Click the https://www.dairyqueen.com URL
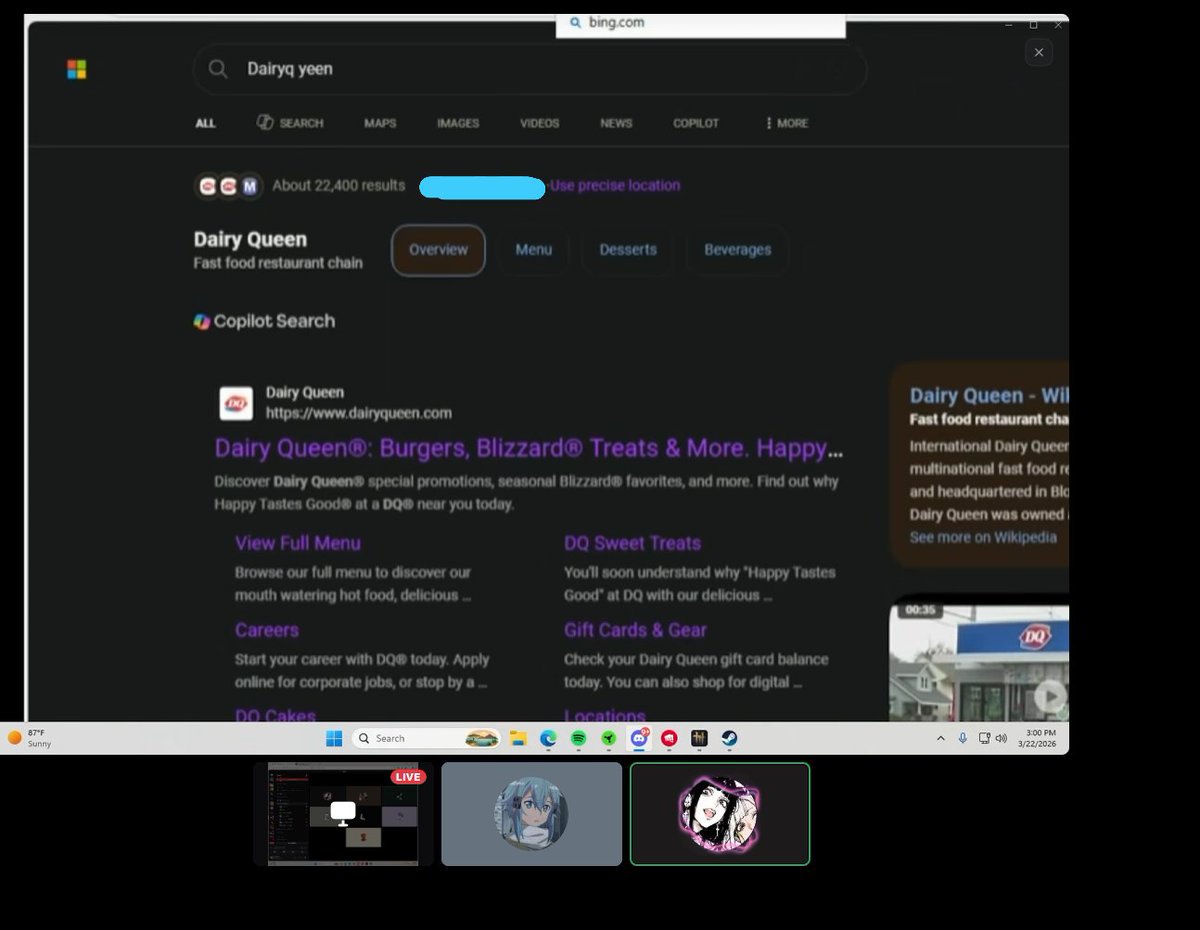The image size is (1200, 930). pyautogui.click(x=359, y=413)
